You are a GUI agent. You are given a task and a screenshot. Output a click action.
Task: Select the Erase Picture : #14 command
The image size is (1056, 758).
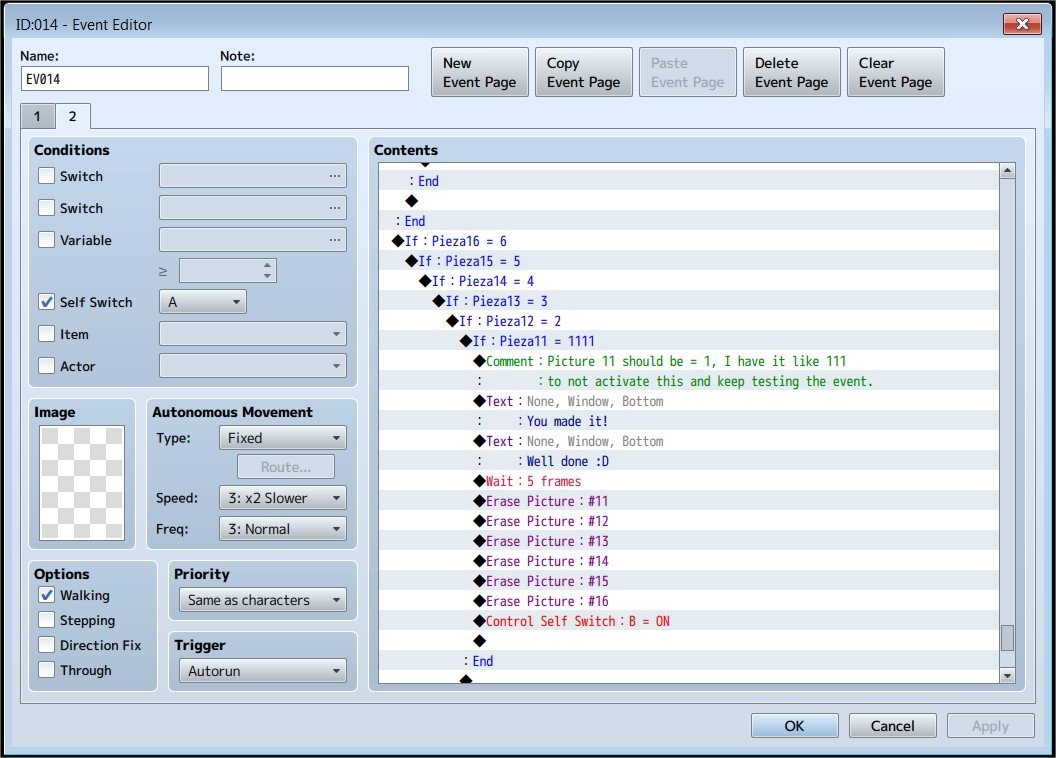point(688,561)
